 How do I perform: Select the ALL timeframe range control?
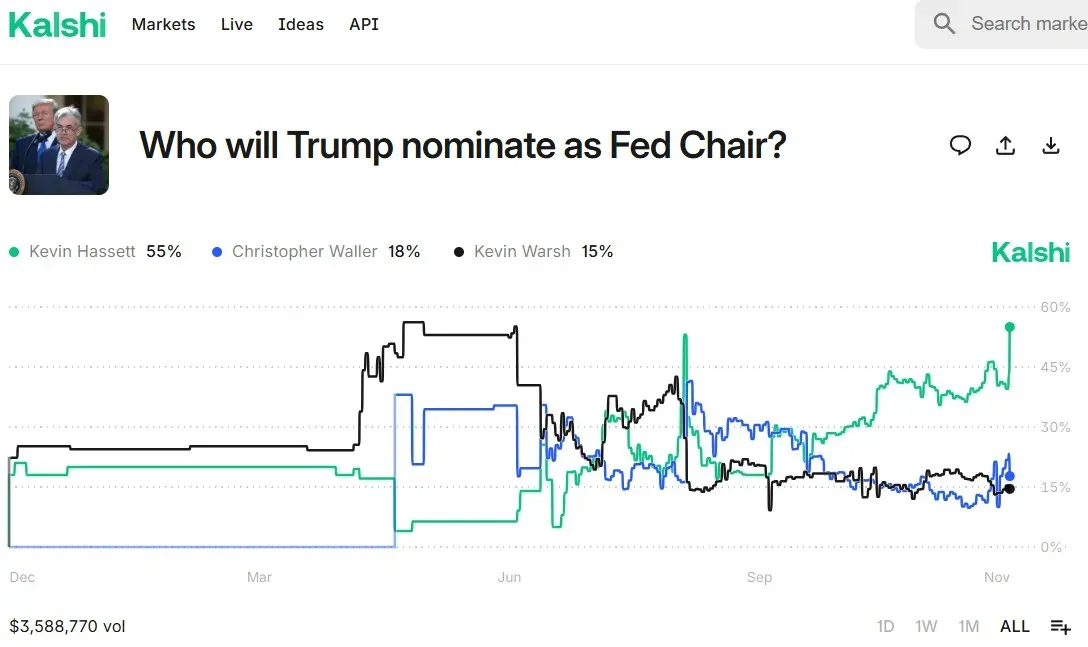tap(1014, 625)
